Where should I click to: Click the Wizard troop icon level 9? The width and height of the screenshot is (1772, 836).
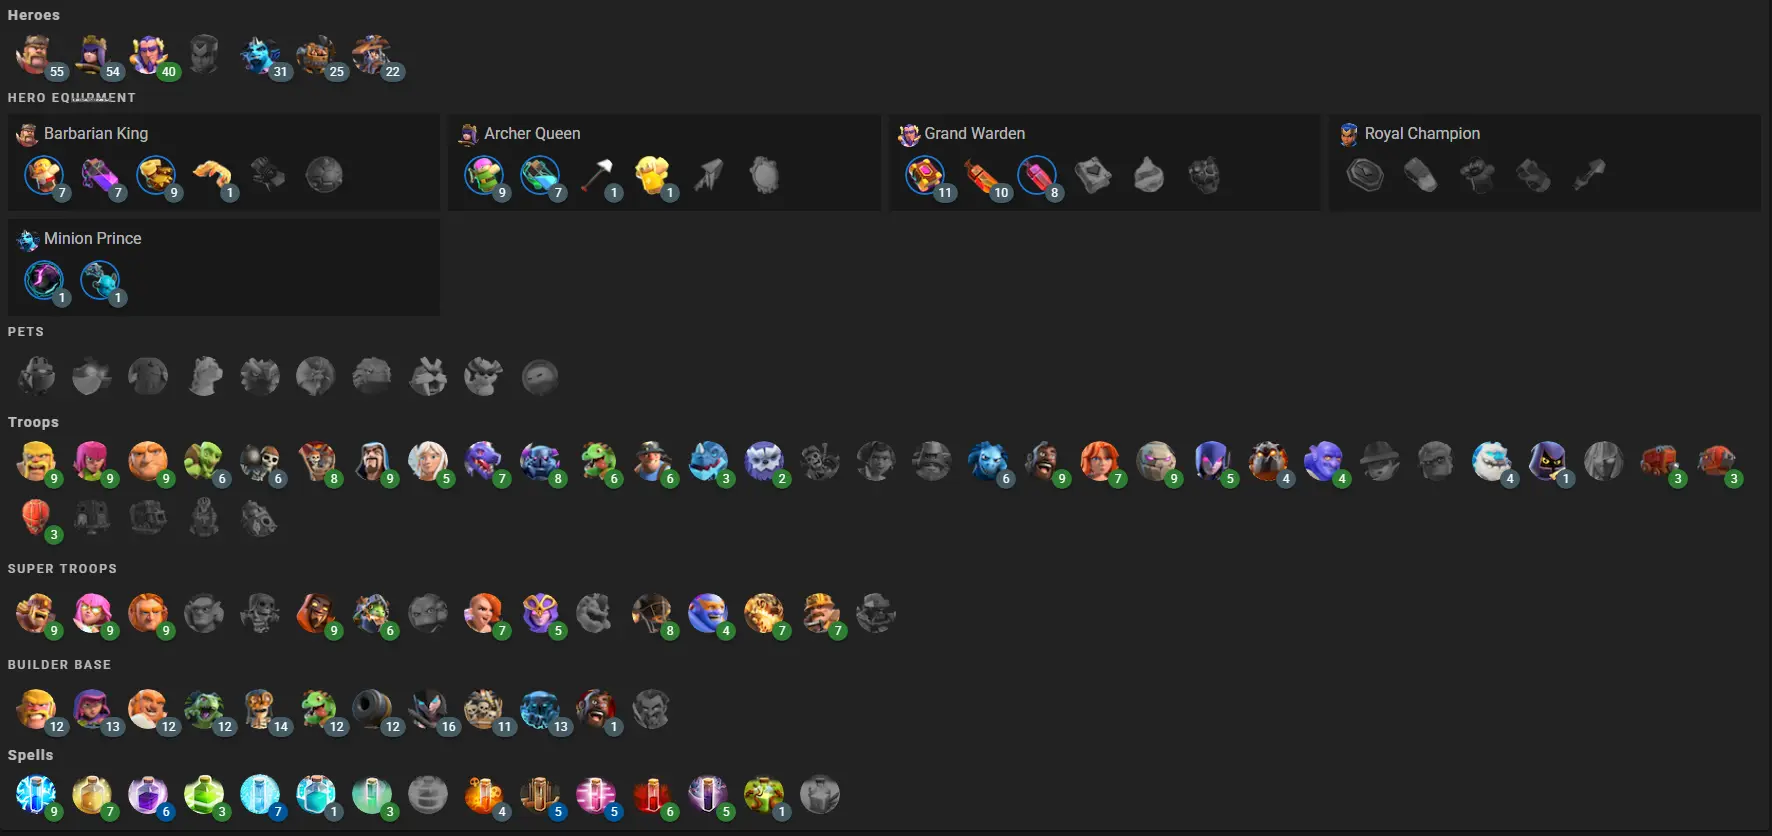(372, 461)
